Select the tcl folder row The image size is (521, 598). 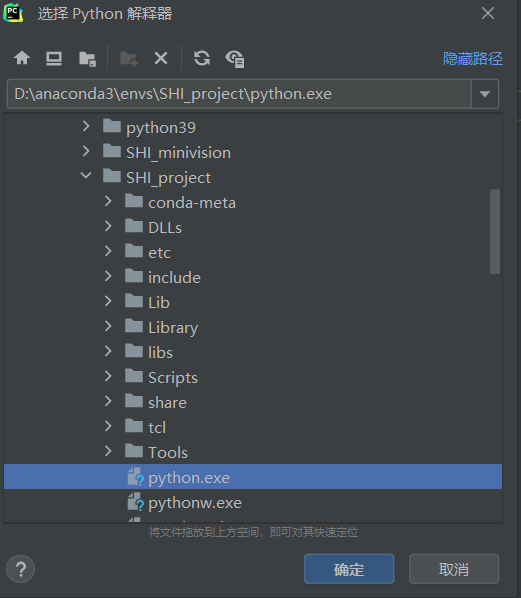click(253, 428)
